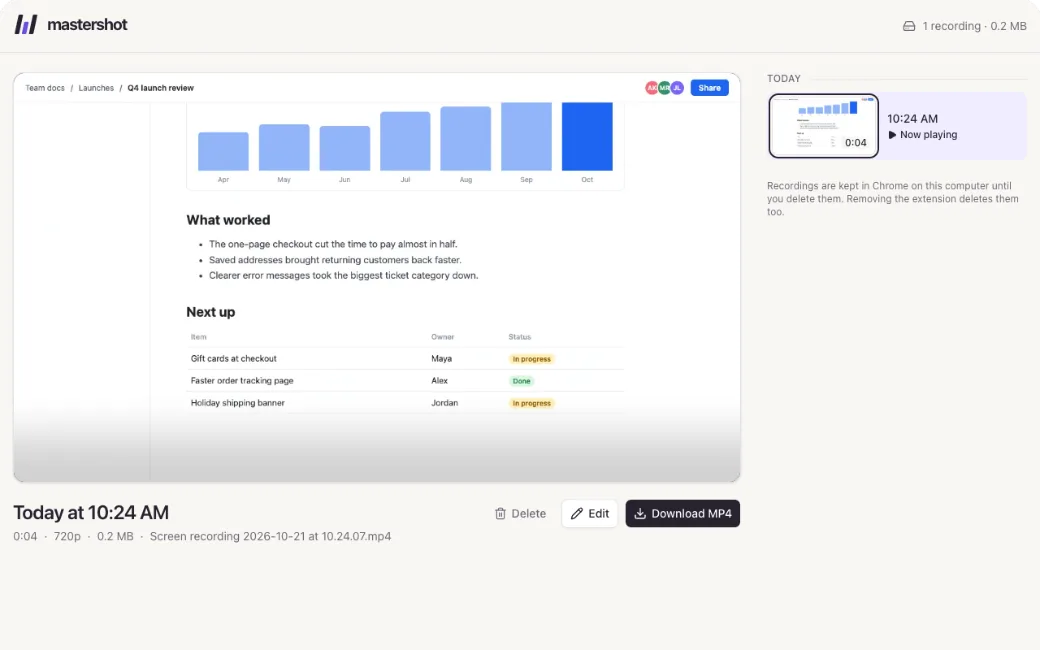Click the 'Team docs' breadcrumb
Viewport: 1040px width, 650px height.
[45, 88]
